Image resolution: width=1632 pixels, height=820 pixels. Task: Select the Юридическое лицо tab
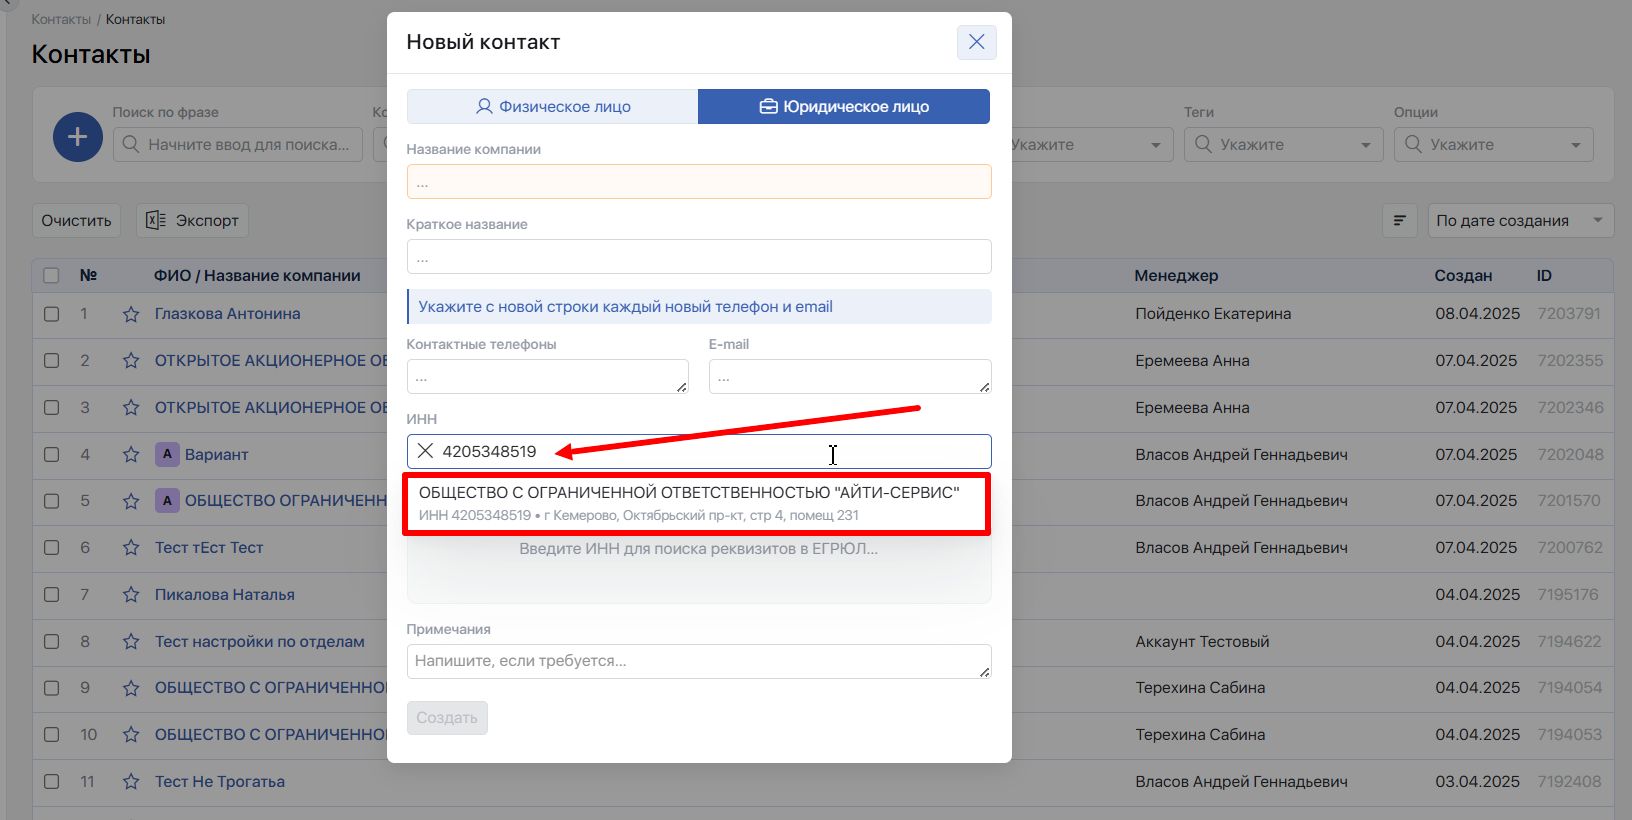click(844, 107)
